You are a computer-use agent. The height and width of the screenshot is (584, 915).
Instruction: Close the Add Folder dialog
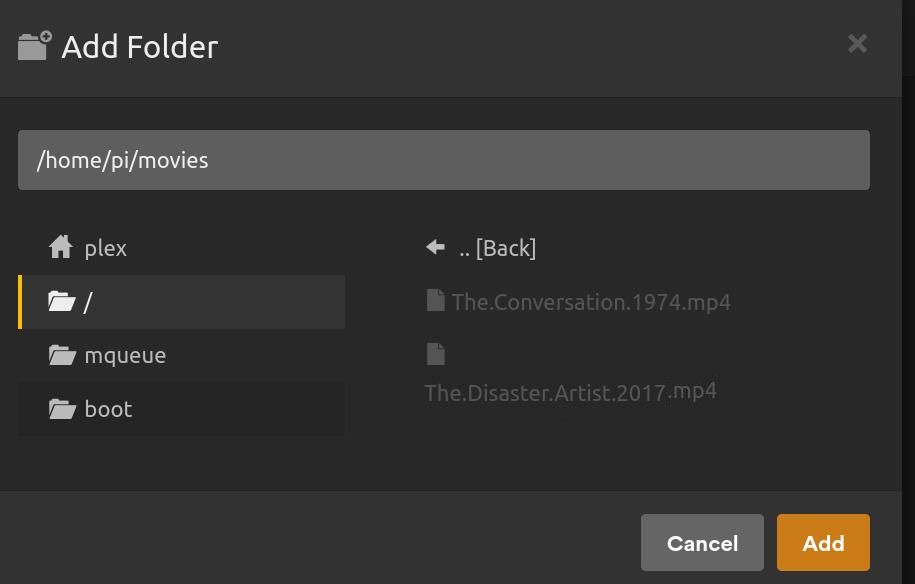tap(857, 43)
